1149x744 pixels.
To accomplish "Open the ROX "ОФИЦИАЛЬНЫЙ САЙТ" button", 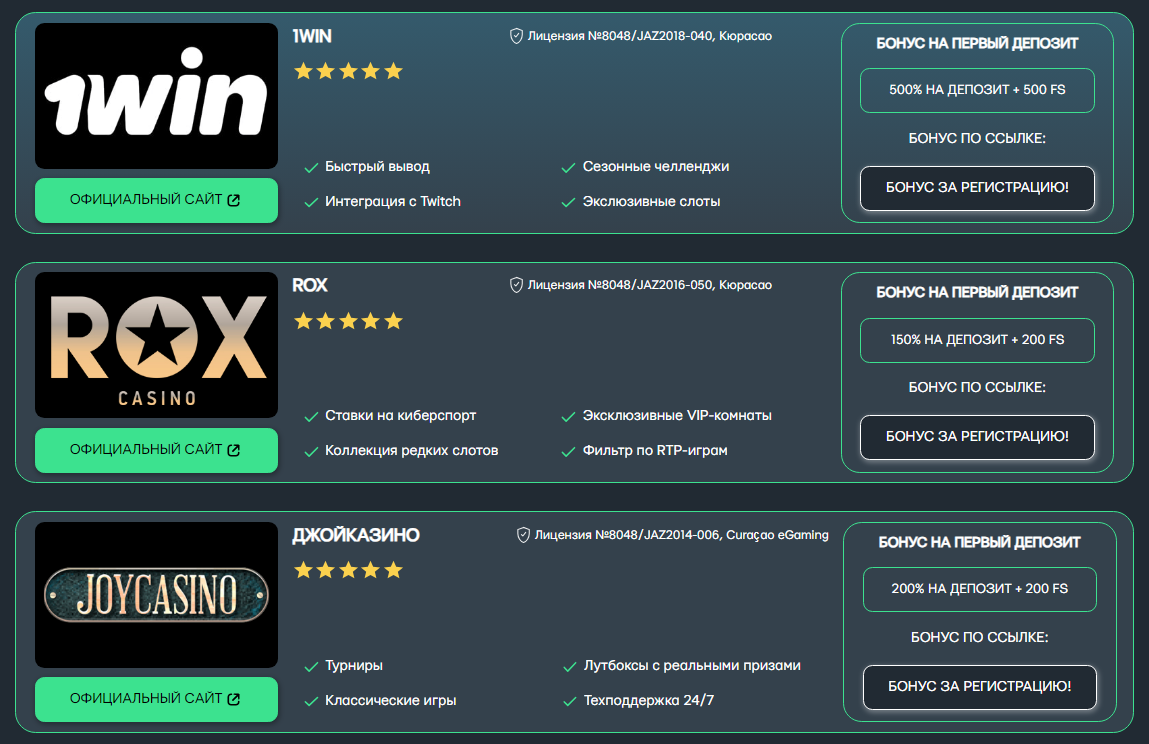I will [x=156, y=449].
